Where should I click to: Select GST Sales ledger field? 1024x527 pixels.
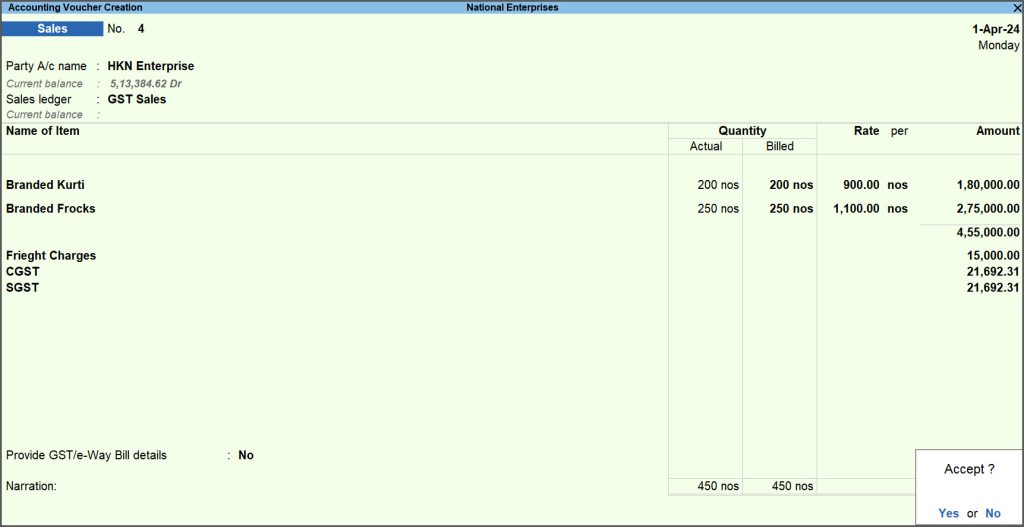click(x=136, y=99)
